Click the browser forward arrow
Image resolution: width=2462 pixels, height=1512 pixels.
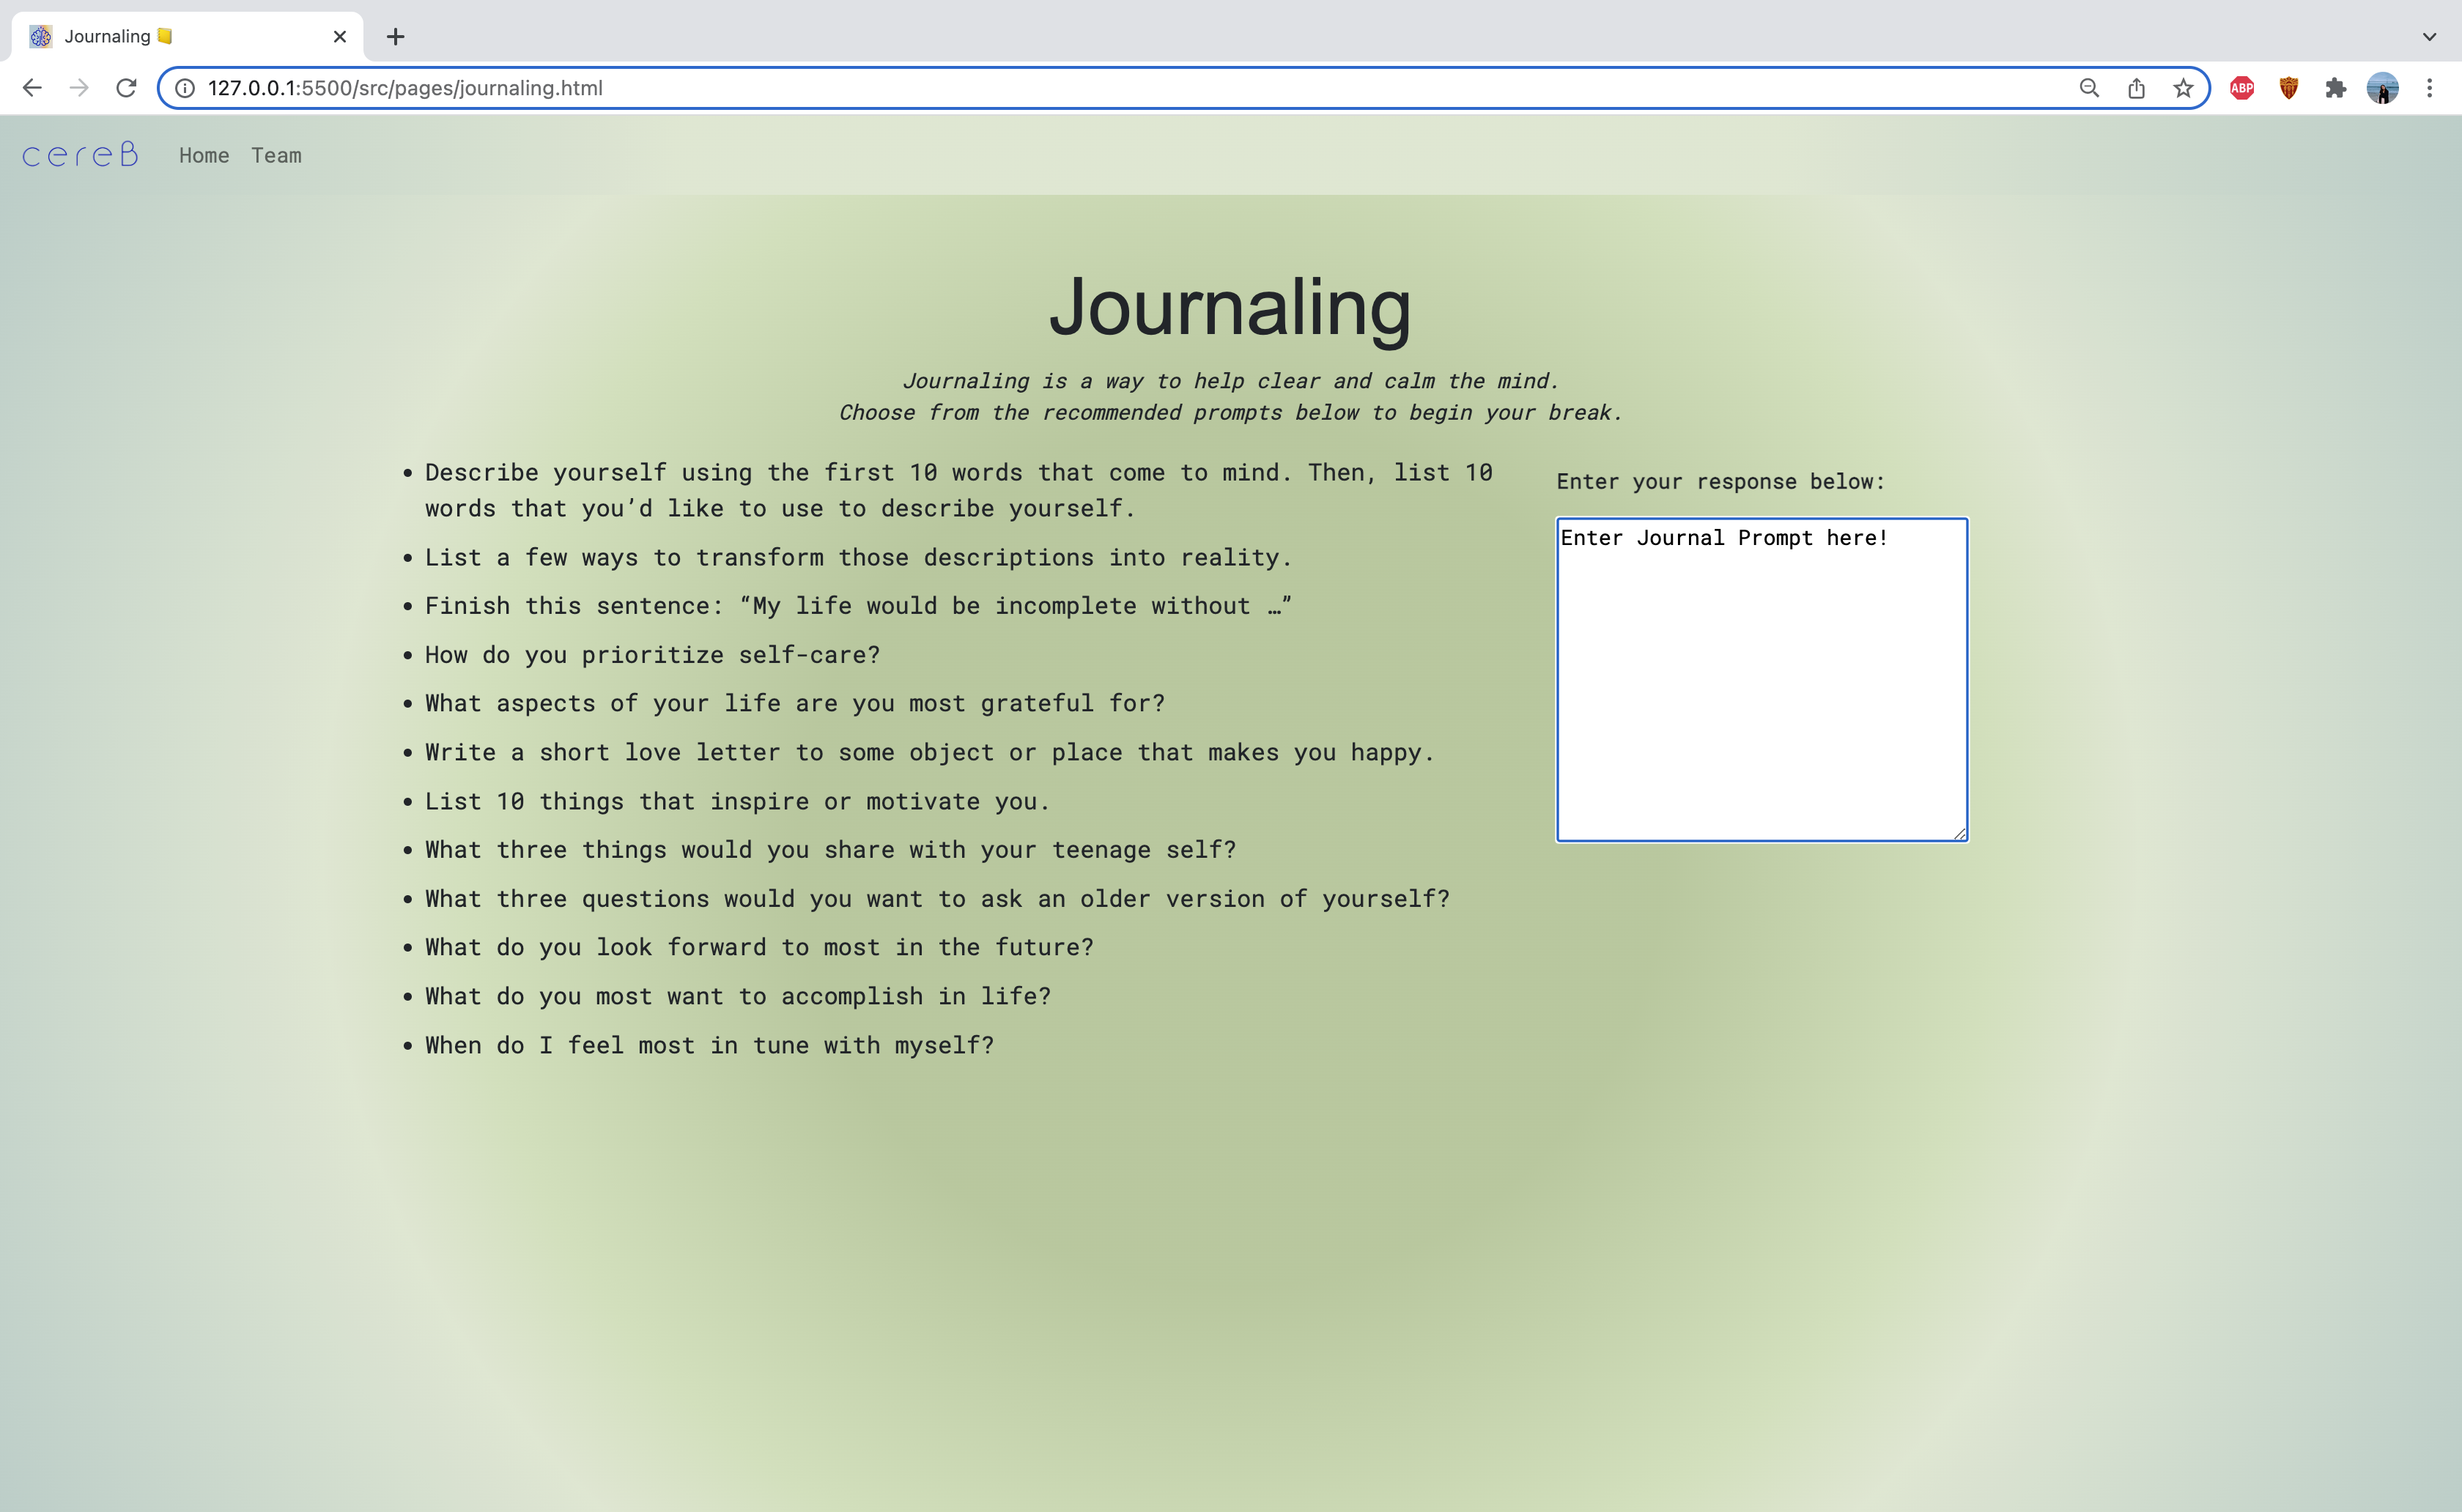click(x=79, y=88)
